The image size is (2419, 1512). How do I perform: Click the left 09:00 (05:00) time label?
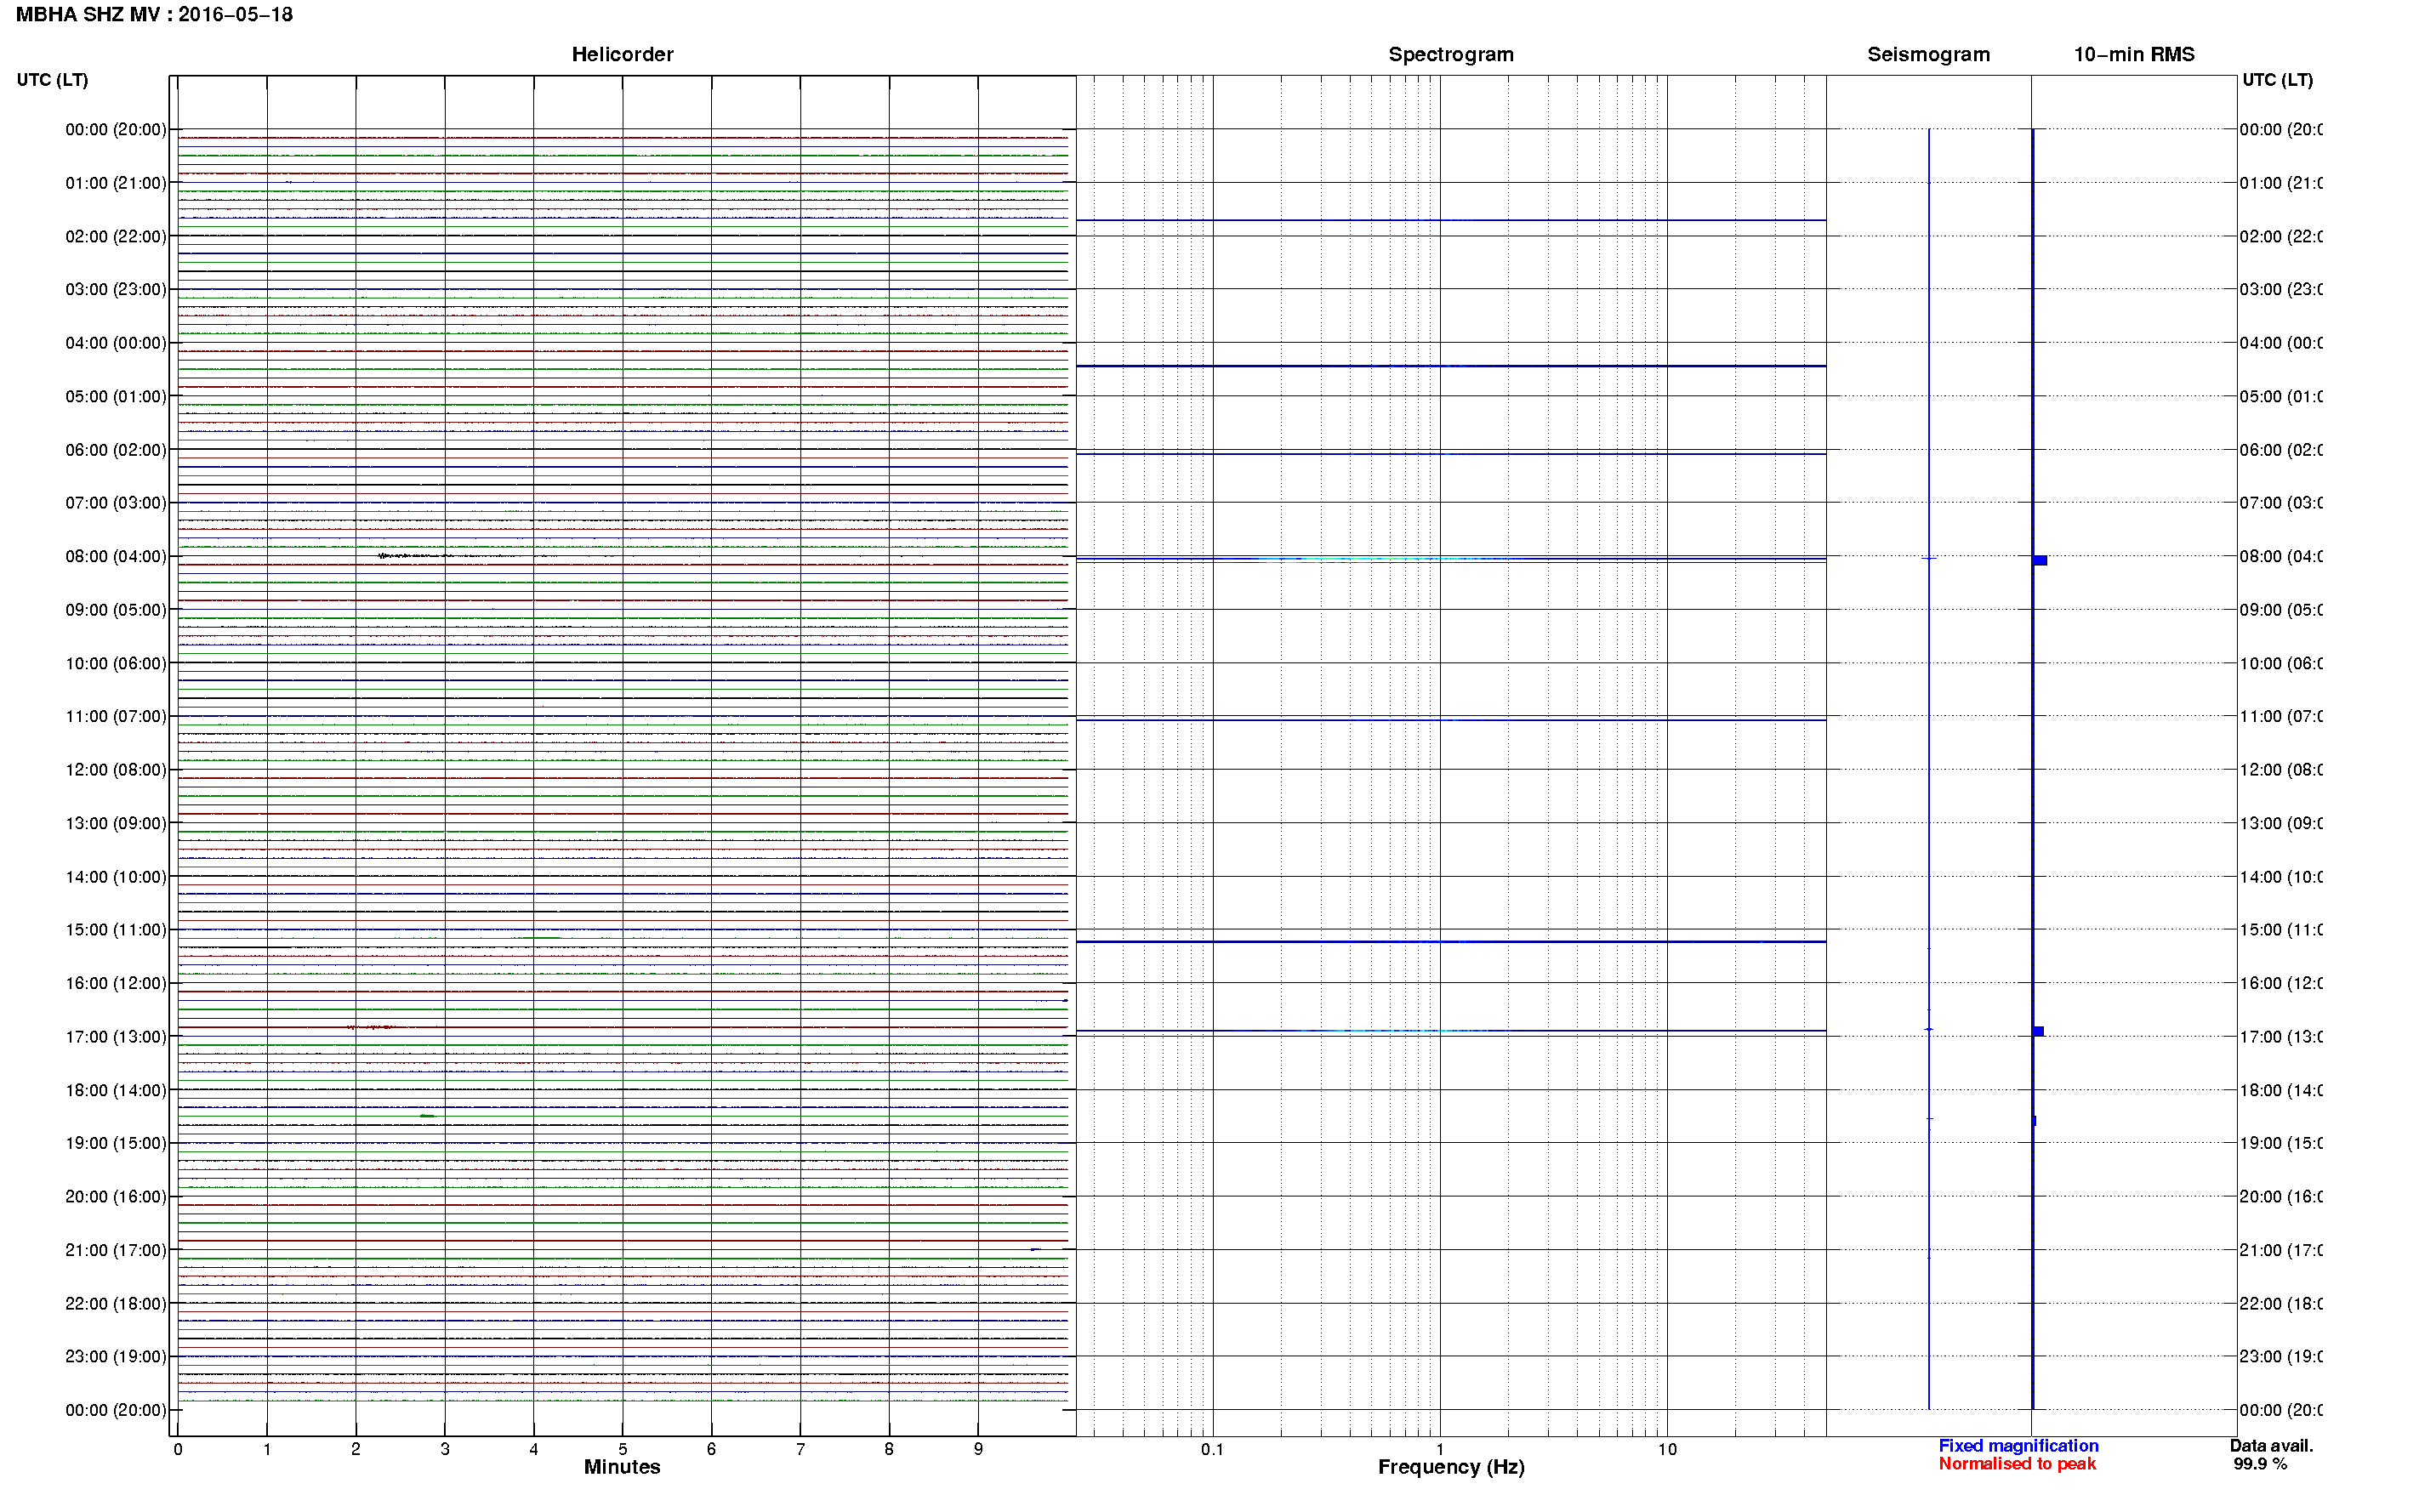[116, 610]
